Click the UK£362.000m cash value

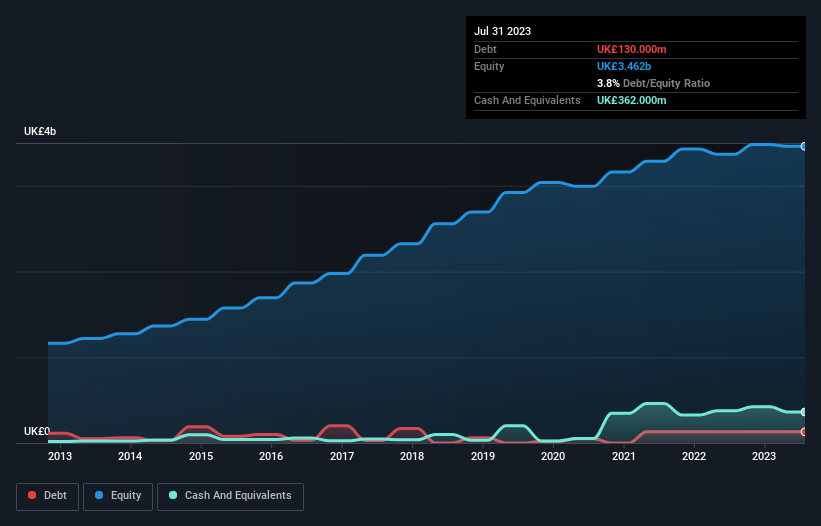pyautogui.click(x=631, y=100)
